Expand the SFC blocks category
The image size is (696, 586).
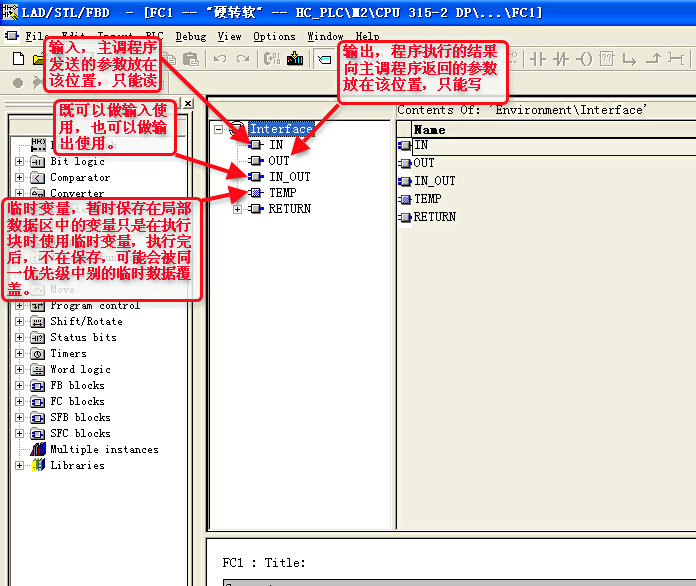click(19, 433)
